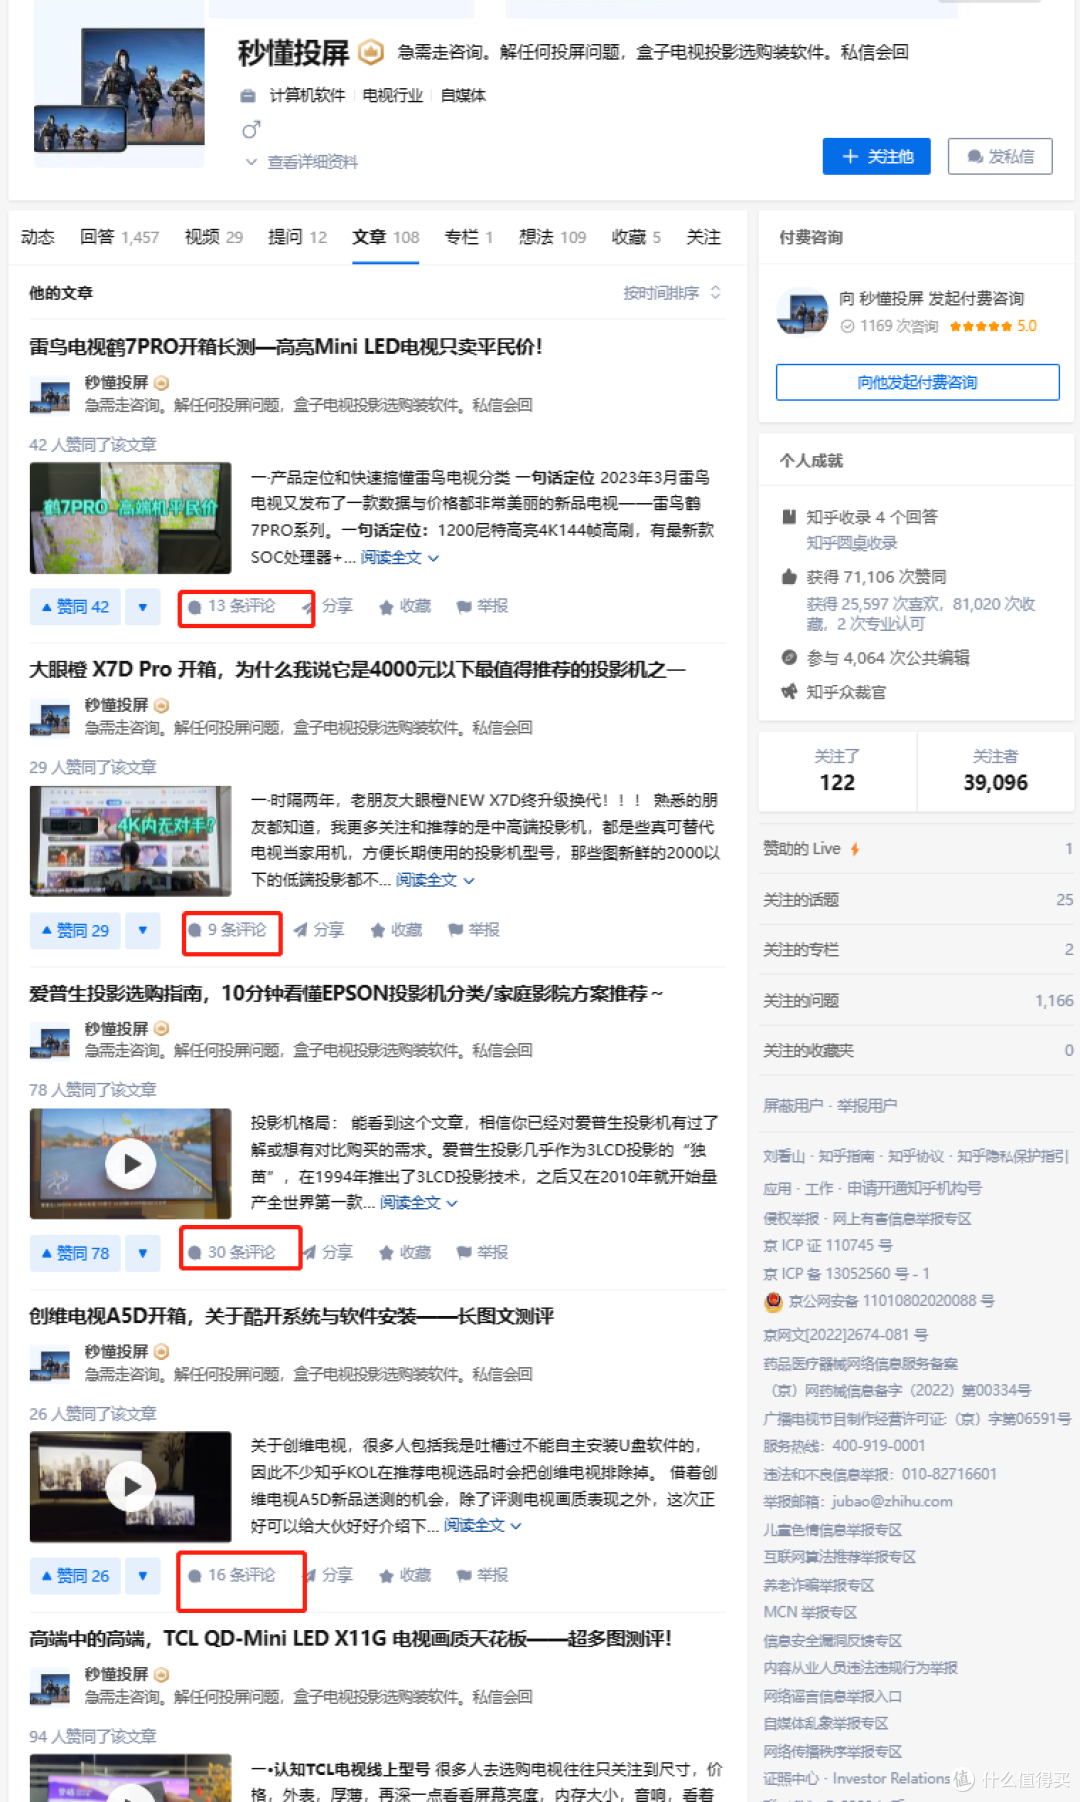Click the 4K内无对手 article thumbnail
The width and height of the screenshot is (1080, 1802).
pos(130,841)
